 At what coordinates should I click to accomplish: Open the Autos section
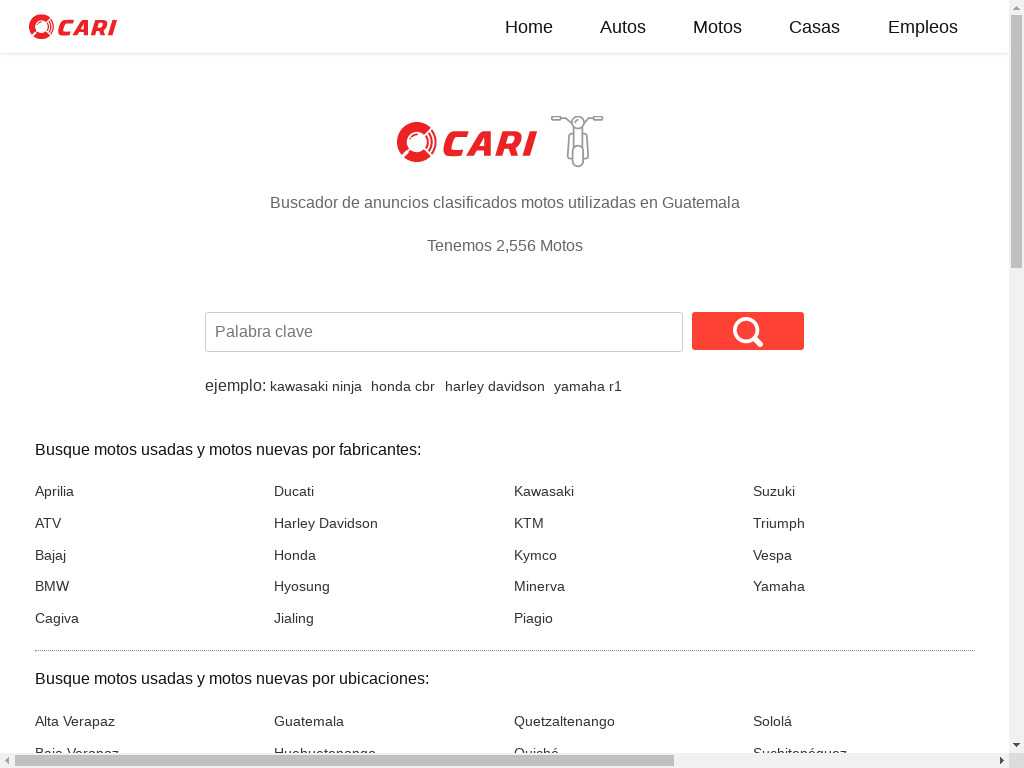(x=622, y=27)
